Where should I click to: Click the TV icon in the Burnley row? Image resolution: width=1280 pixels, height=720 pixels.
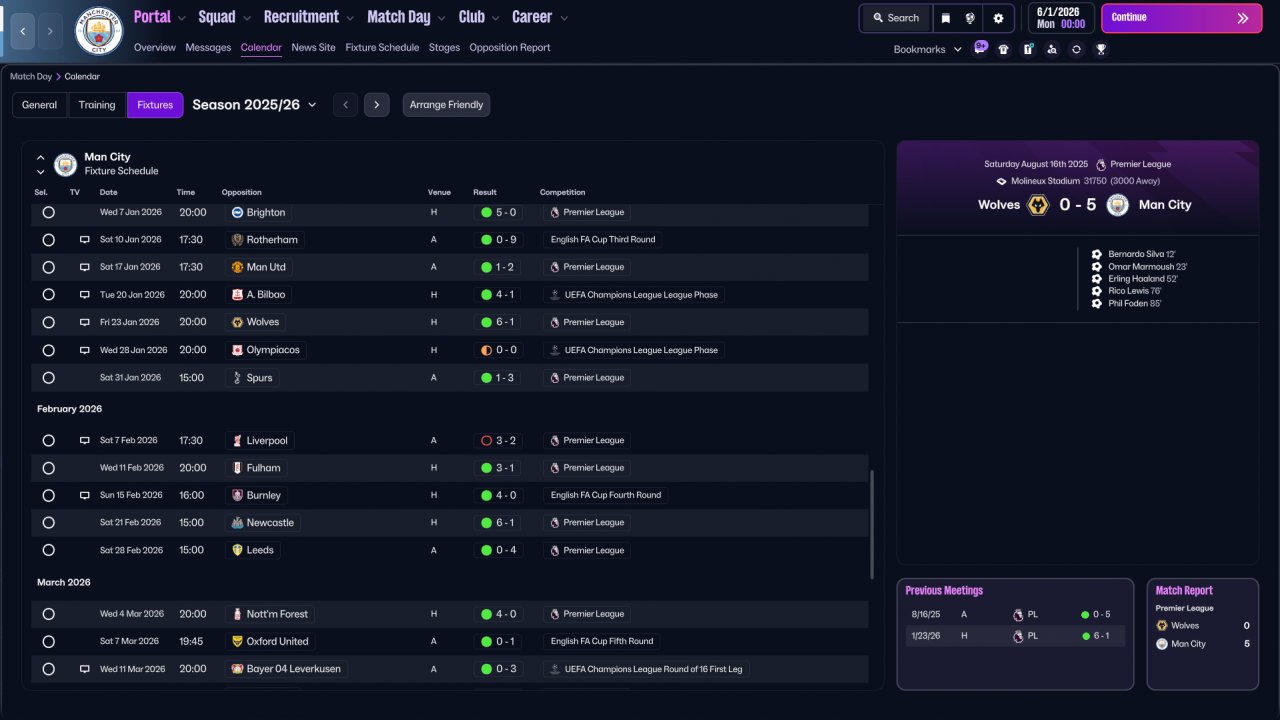coord(85,495)
